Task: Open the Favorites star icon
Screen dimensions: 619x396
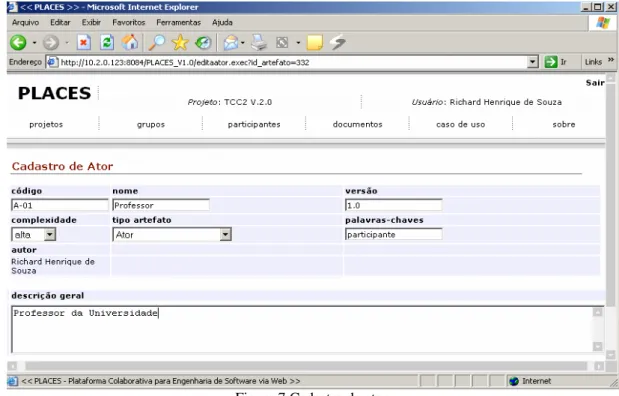Action: pos(180,42)
